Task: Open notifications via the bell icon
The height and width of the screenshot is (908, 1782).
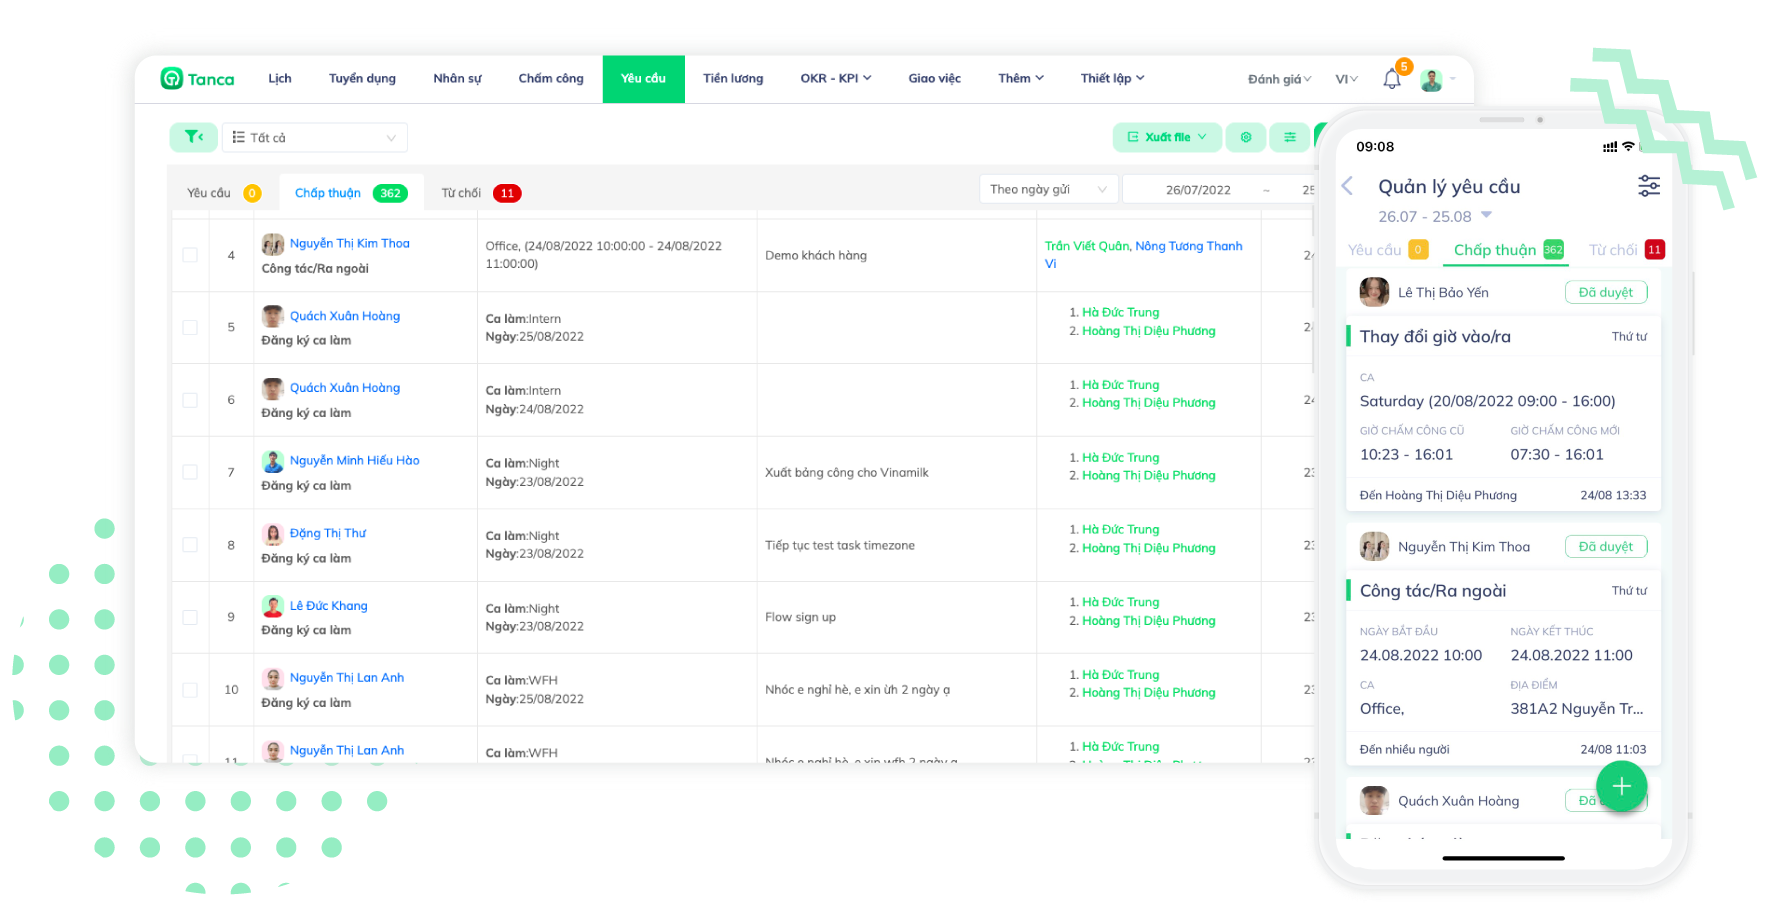Action: [1391, 79]
